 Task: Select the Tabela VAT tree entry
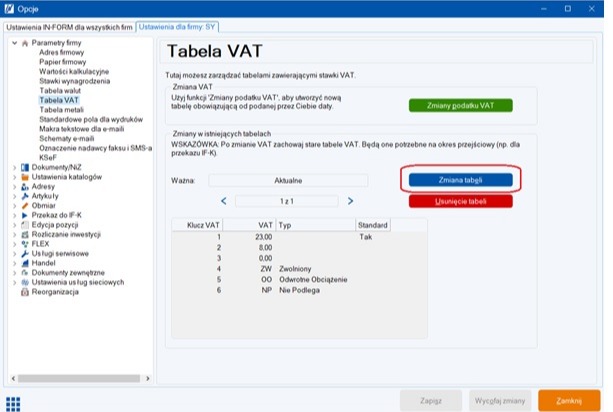59,100
